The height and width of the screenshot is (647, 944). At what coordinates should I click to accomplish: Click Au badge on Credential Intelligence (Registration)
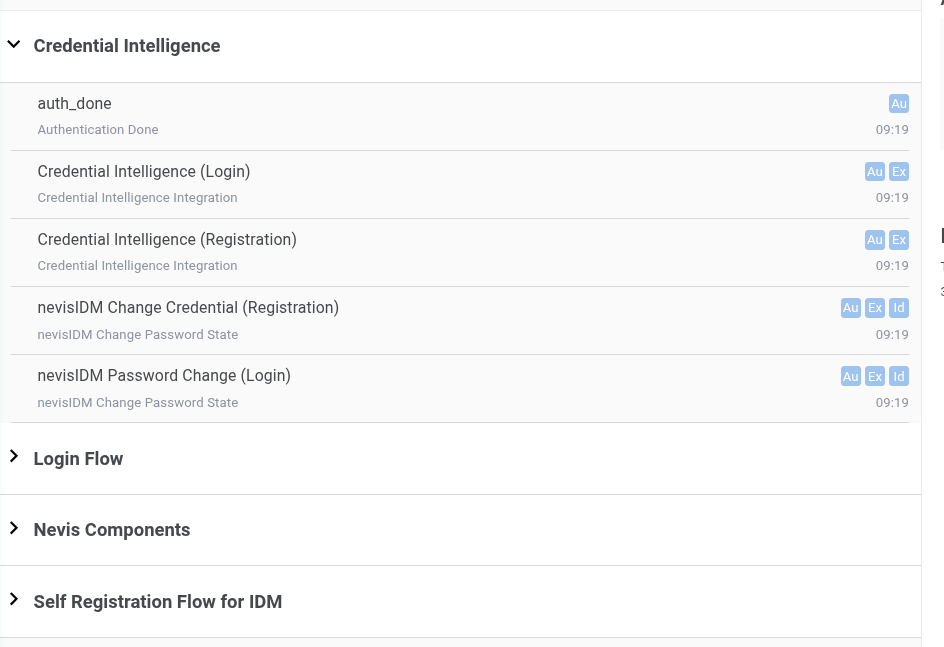[x=874, y=240]
